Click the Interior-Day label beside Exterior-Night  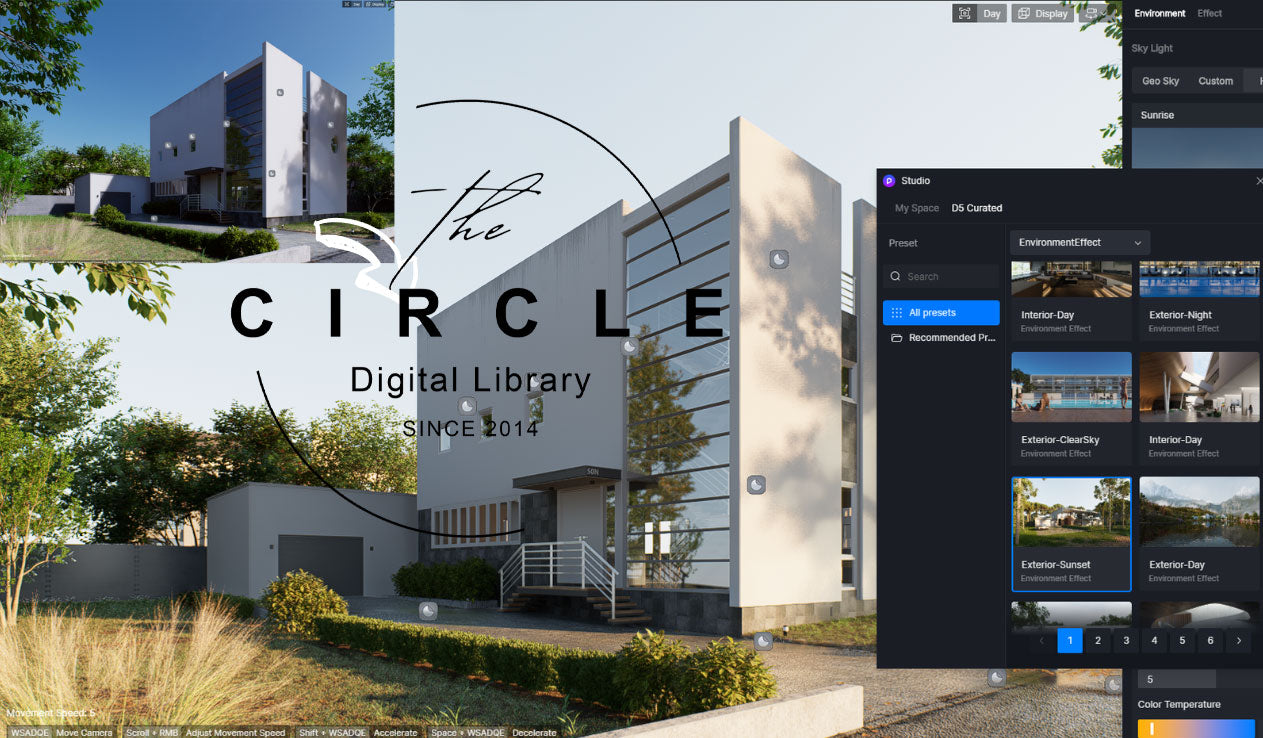coord(1047,315)
